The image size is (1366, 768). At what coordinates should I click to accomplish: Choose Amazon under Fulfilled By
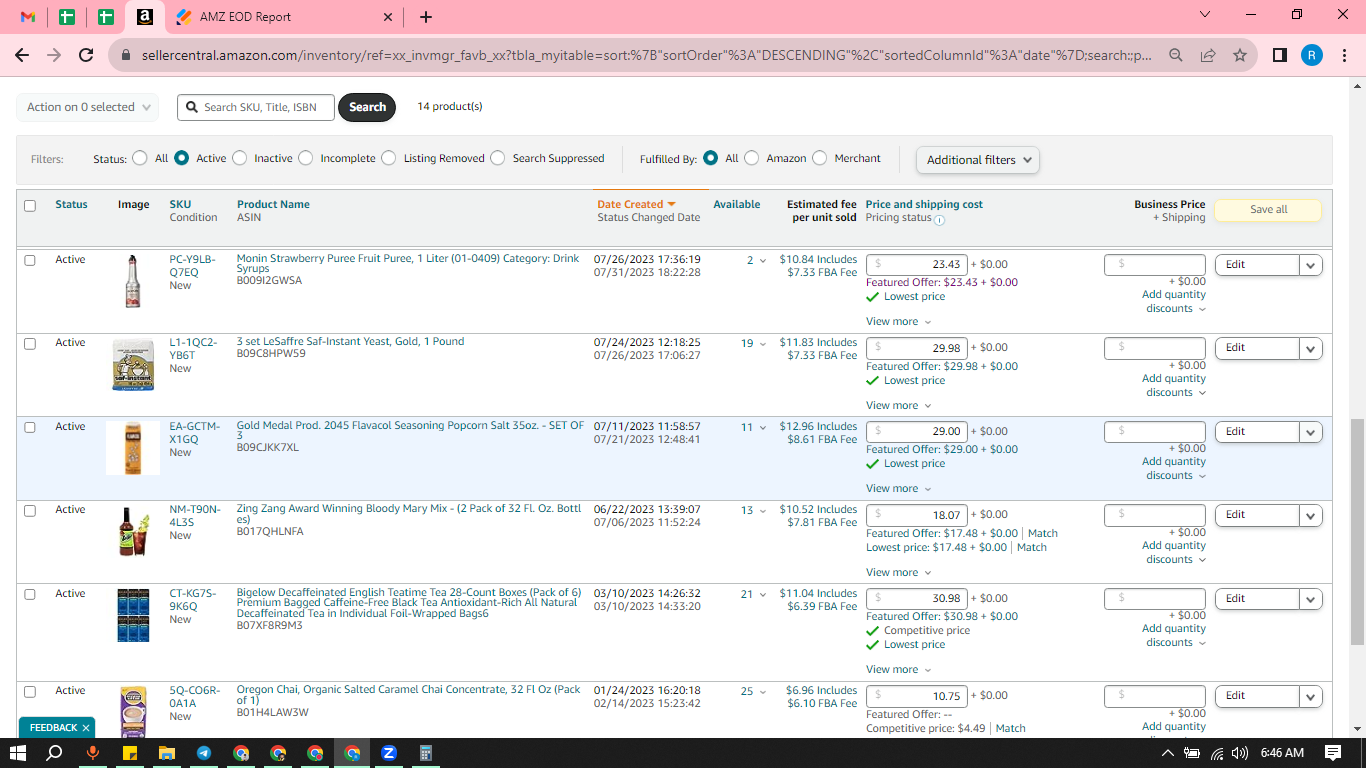tap(751, 158)
